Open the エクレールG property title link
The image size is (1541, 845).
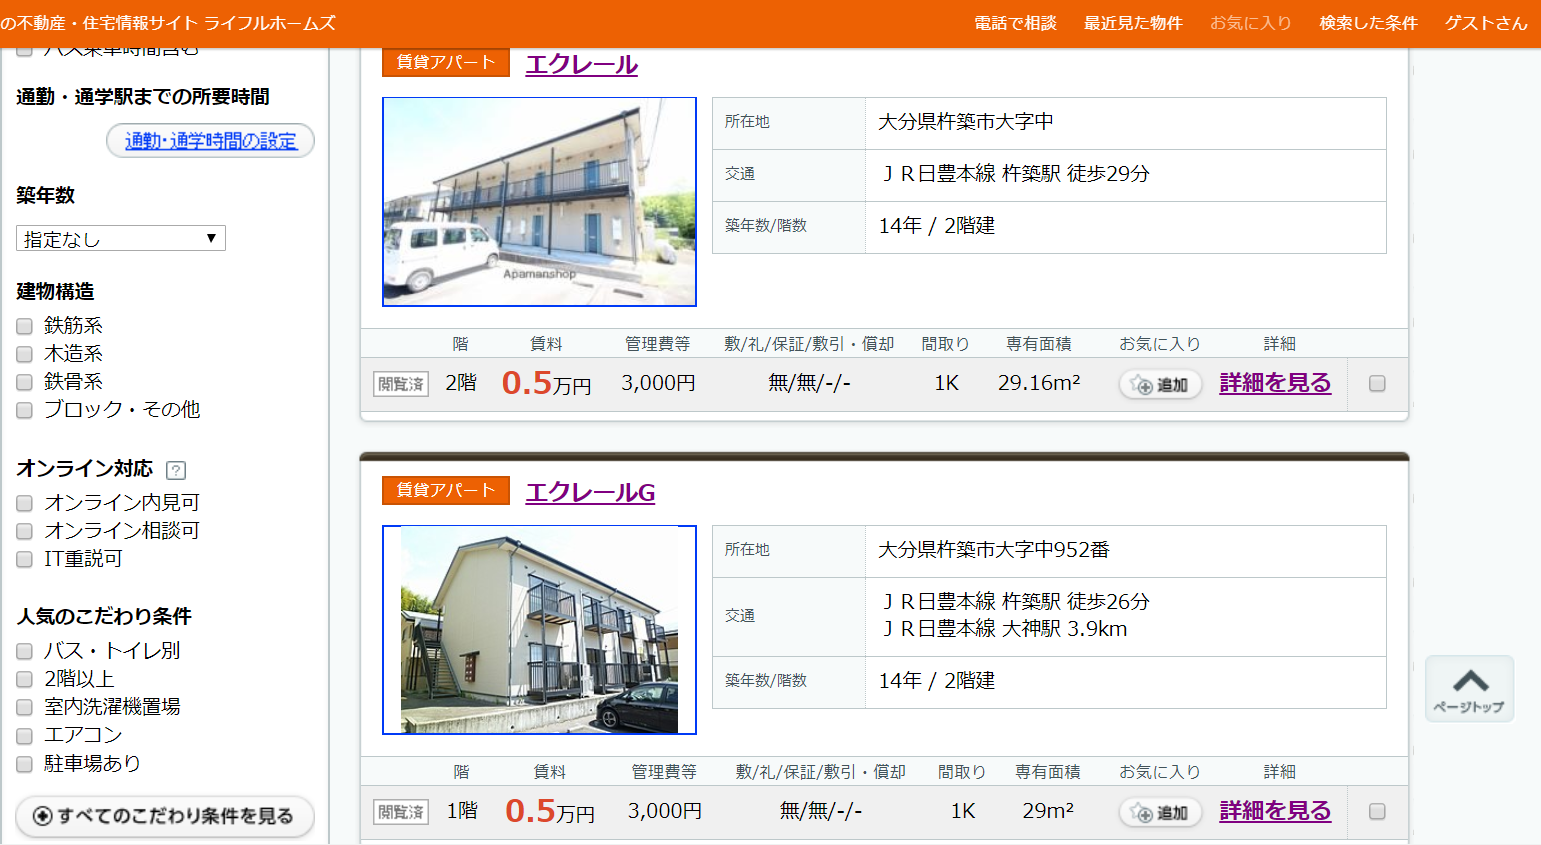click(590, 493)
